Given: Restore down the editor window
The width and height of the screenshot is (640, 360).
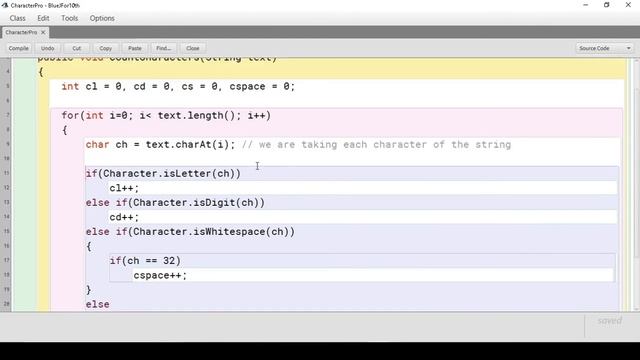Looking at the screenshot, I should tap(607, 5).
